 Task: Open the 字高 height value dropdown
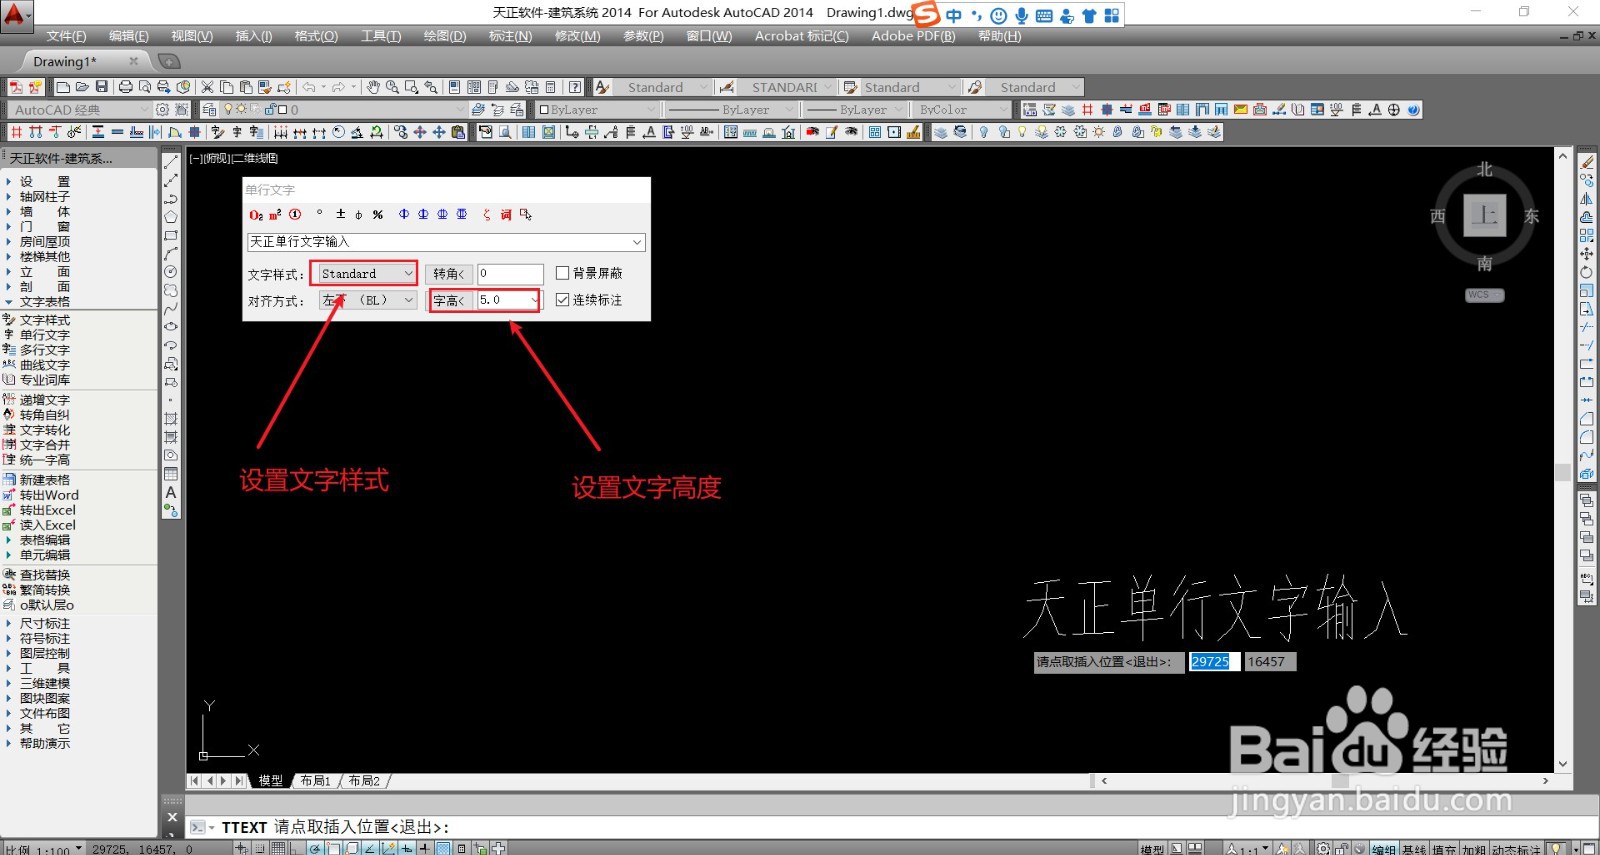pos(534,300)
